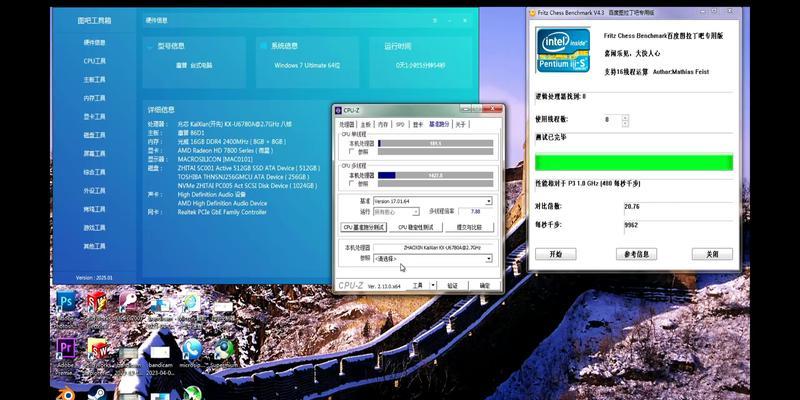
Task: Click 对比倍数 value 20.76
Action: point(632,207)
